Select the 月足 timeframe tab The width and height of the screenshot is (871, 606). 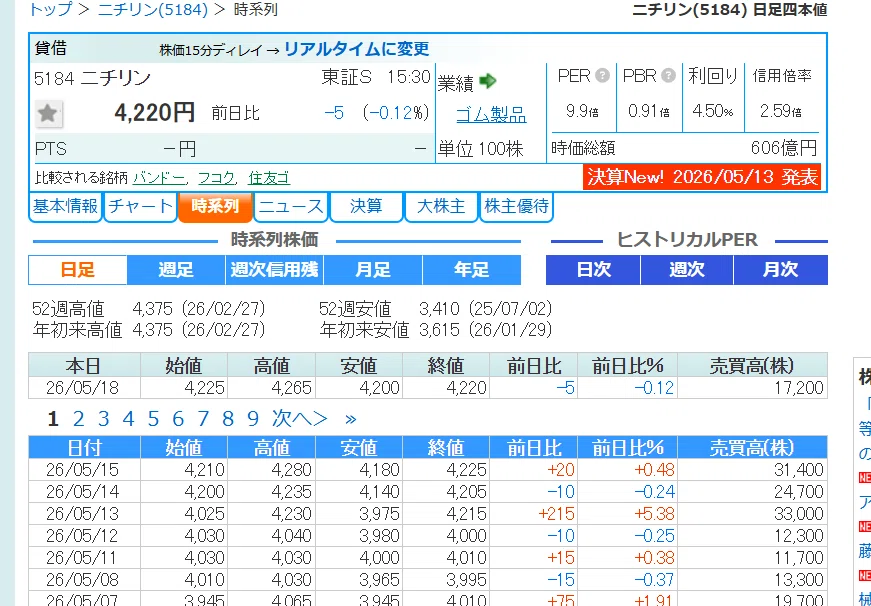pyautogui.click(x=373, y=270)
